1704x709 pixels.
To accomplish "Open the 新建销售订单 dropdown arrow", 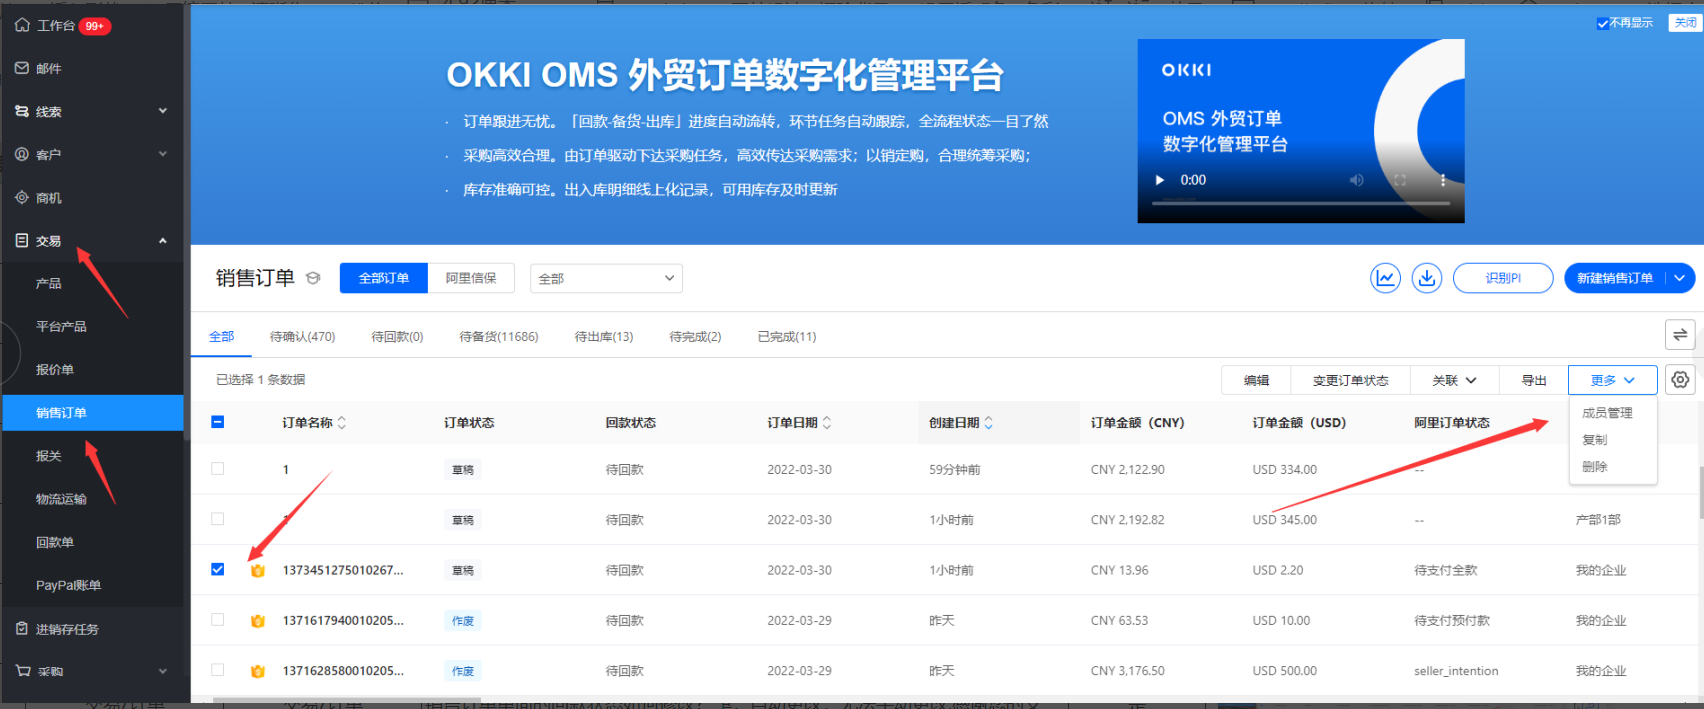I will coord(1680,278).
